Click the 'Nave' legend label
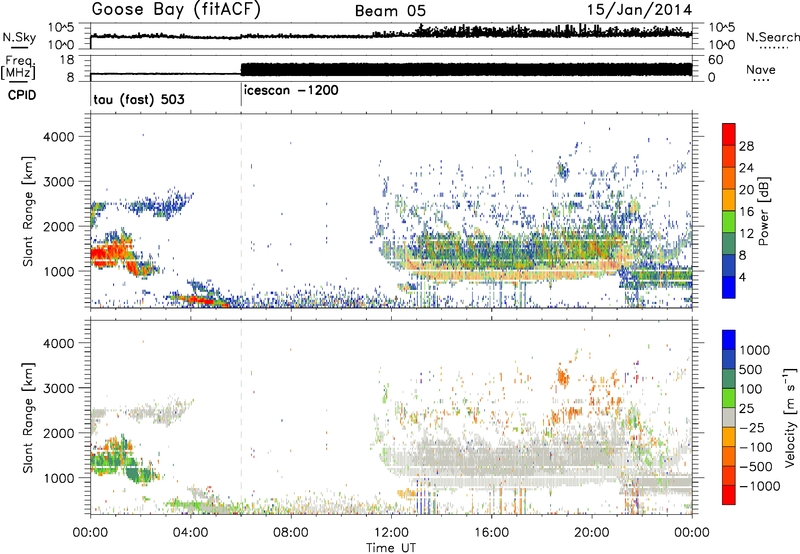 pyautogui.click(x=761, y=69)
